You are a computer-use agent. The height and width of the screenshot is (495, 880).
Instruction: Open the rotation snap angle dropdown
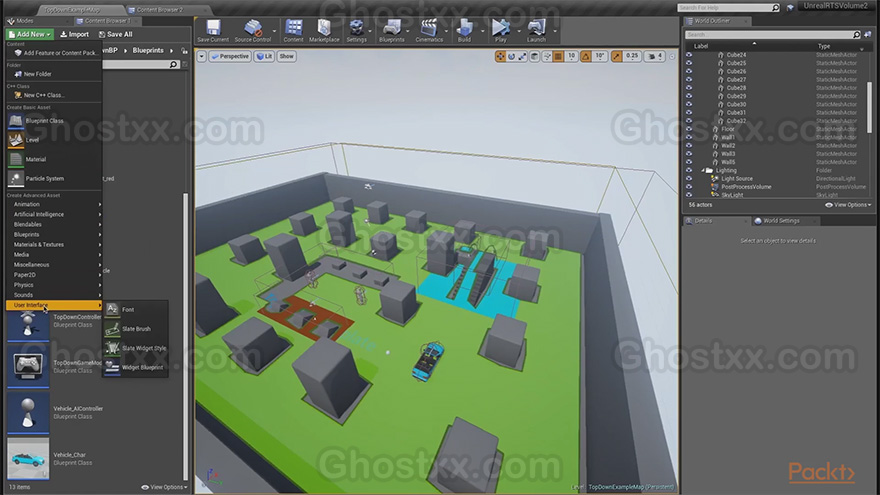click(x=600, y=56)
